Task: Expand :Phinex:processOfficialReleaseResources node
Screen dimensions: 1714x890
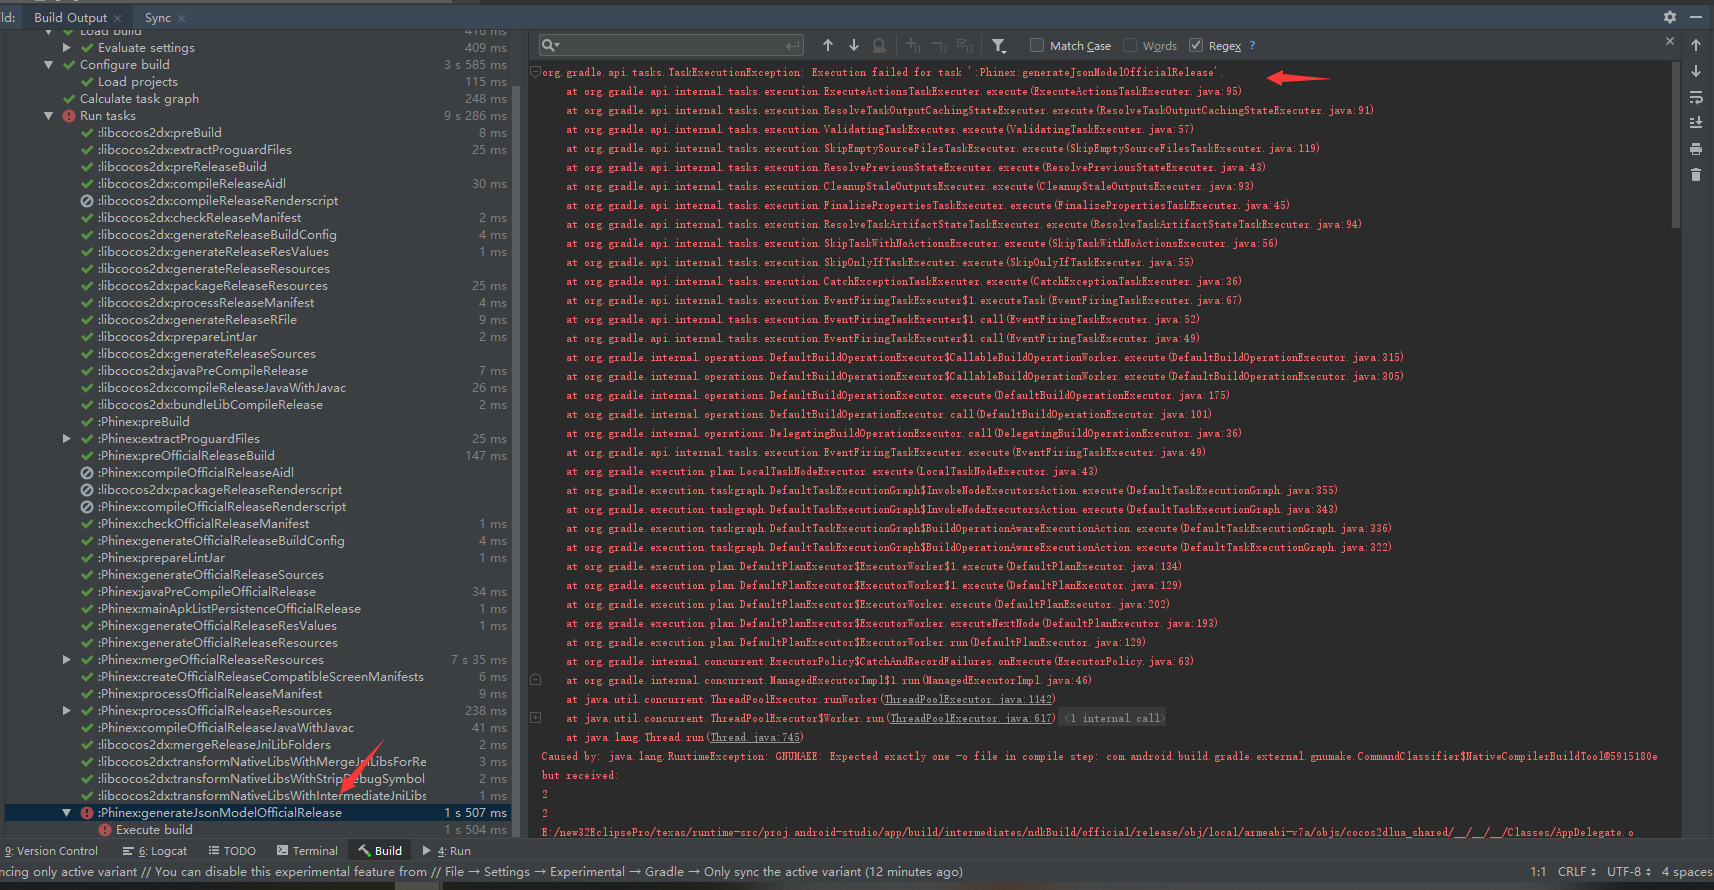Action: 66,711
